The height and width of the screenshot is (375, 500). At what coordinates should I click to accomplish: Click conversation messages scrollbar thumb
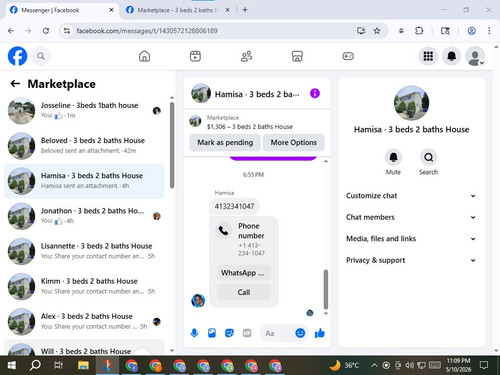tap(326, 289)
